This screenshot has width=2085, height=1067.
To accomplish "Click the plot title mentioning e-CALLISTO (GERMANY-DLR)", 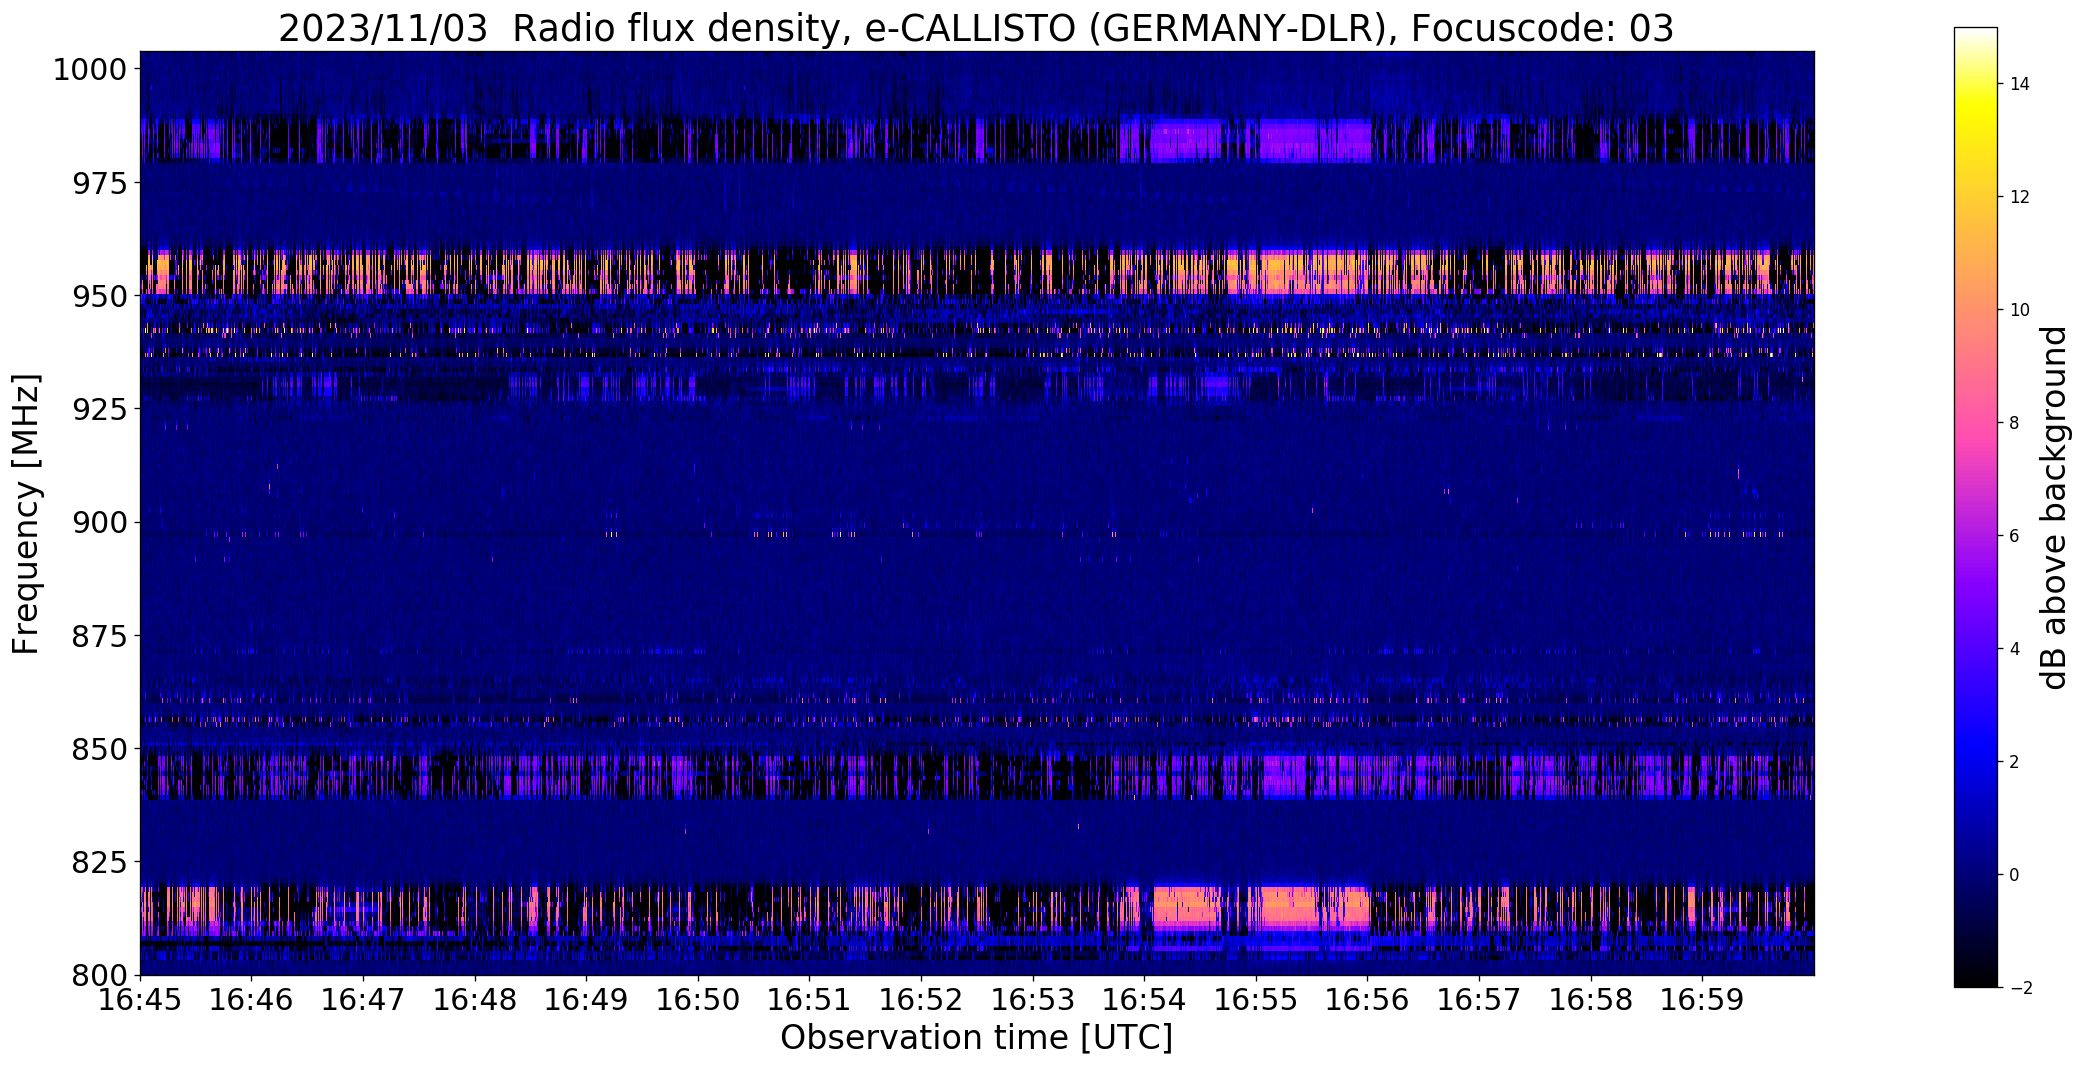I will (975, 28).
